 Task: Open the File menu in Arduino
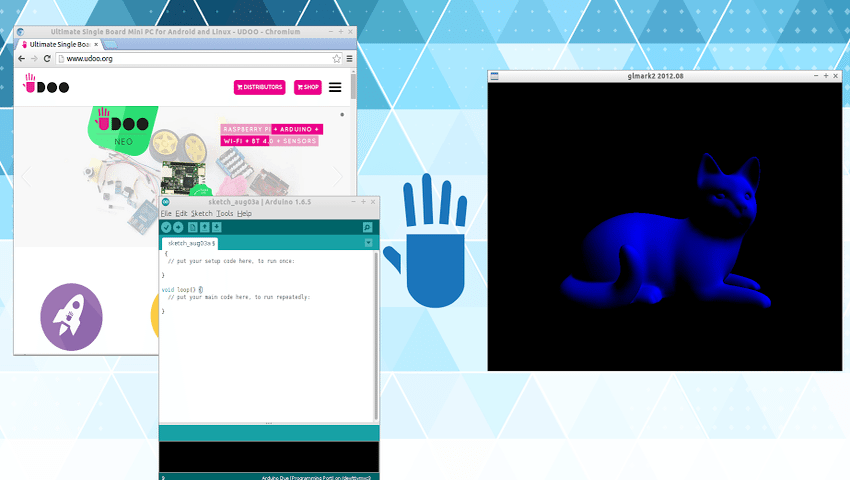[166, 214]
